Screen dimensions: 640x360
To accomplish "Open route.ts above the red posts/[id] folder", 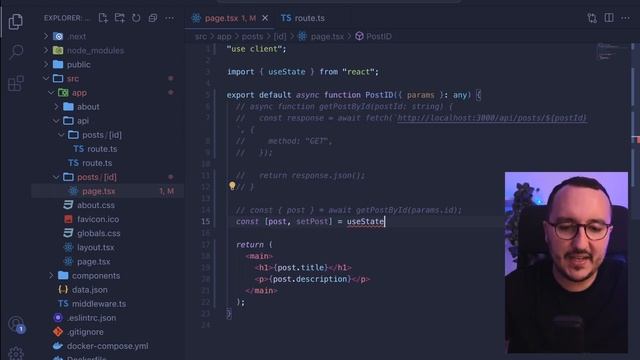I will tap(97, 163).
